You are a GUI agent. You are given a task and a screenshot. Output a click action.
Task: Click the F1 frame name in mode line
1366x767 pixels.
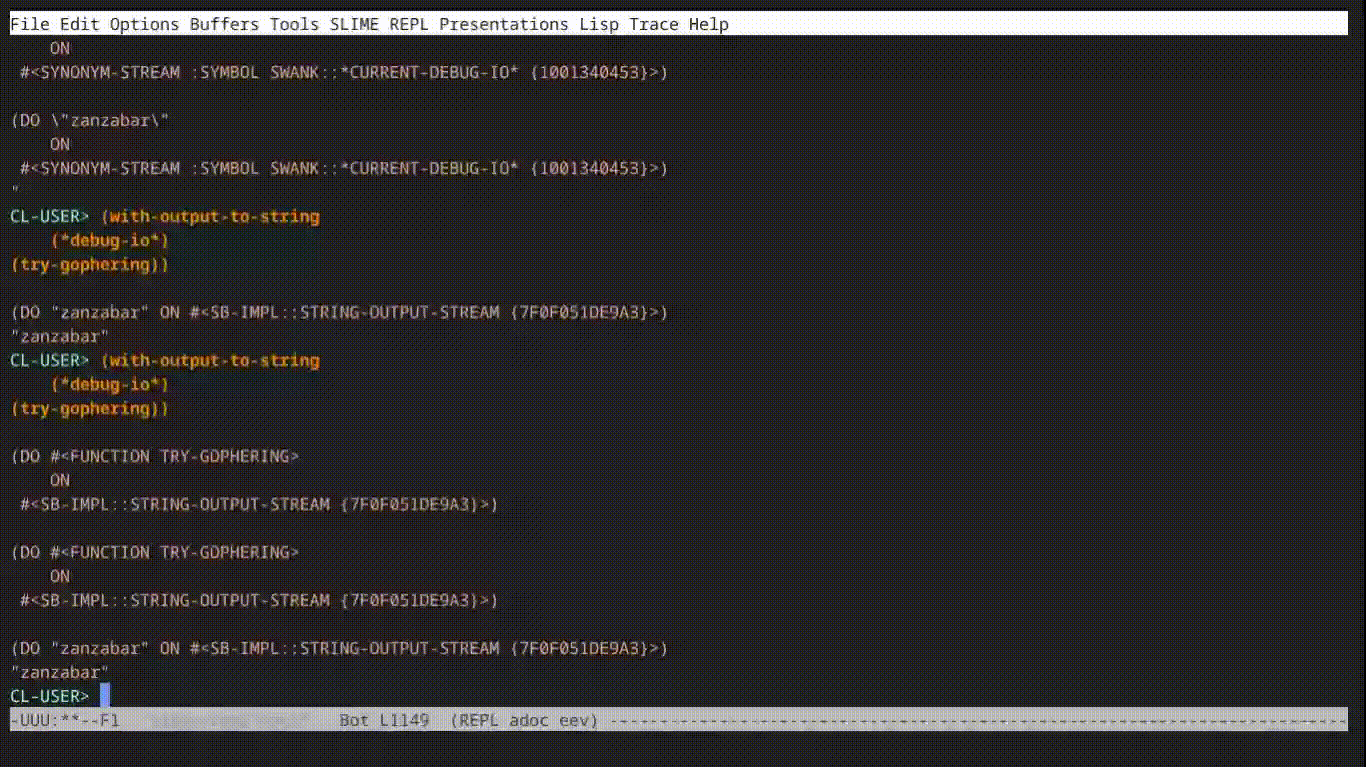coord(109,720)
